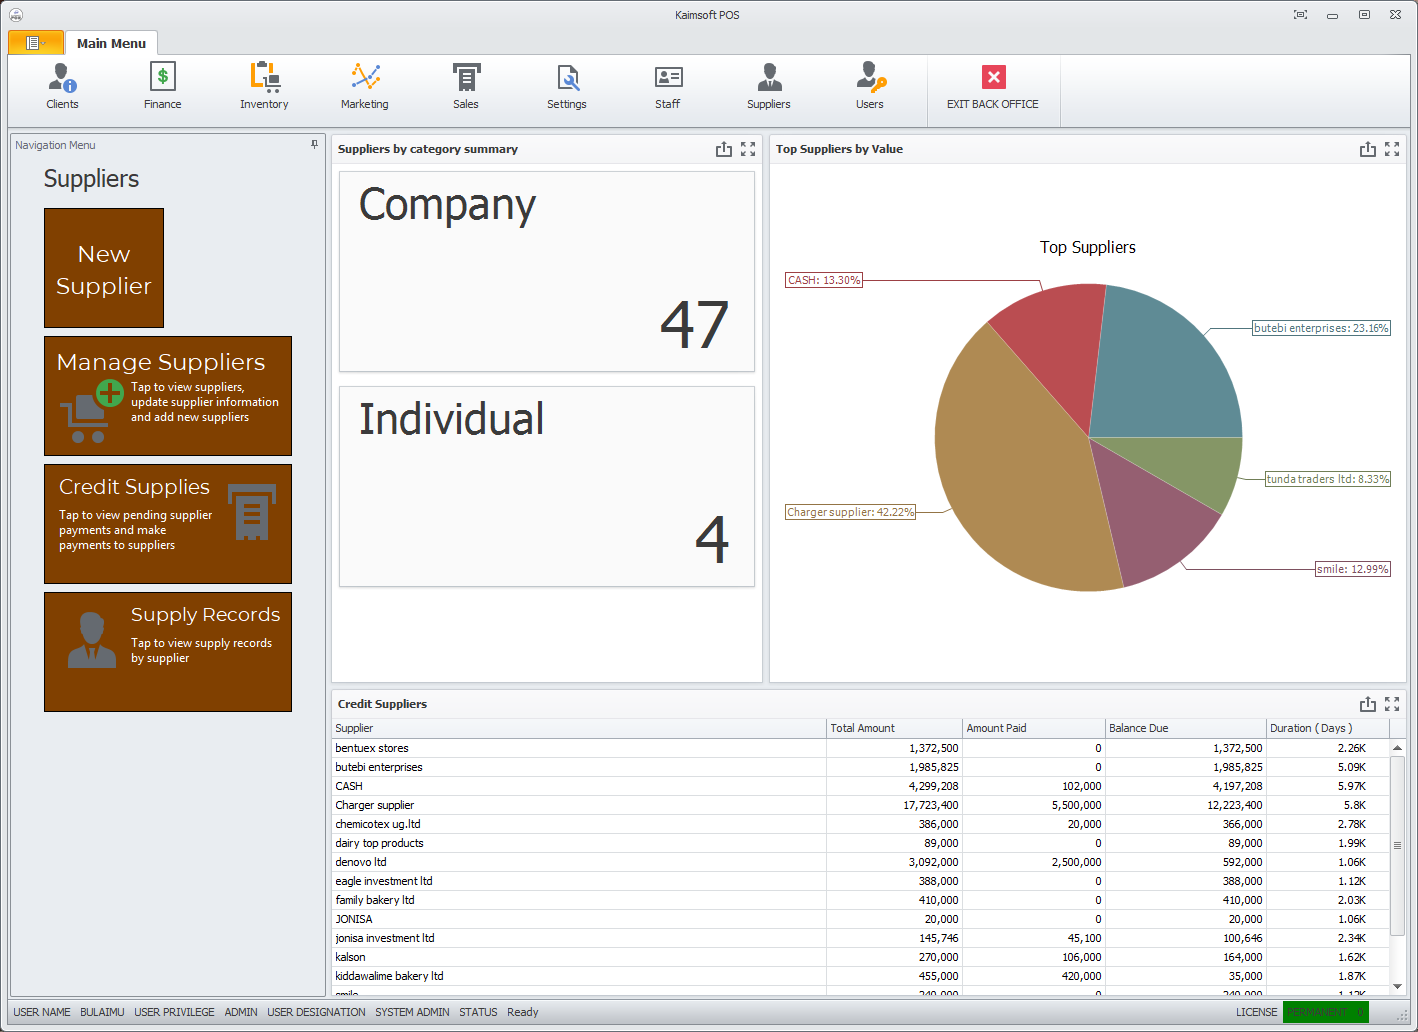Export the Suppliers by category summary panel
The image size is (1418, 1032).
tap(724, 149)
